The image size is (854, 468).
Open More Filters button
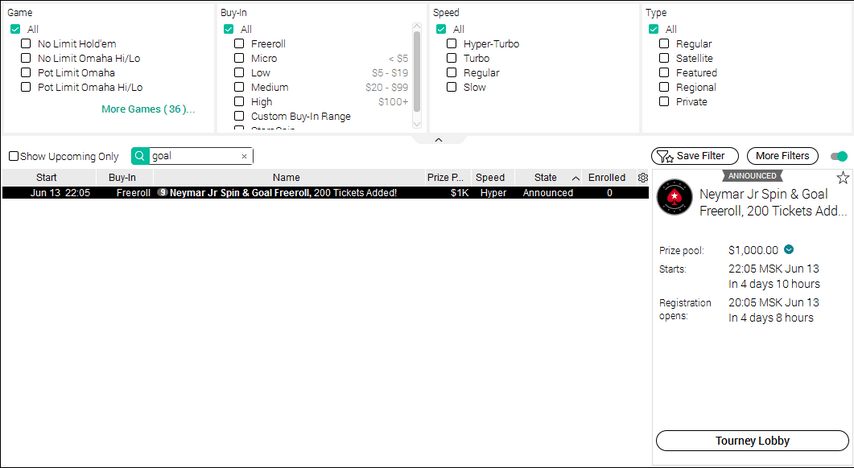click(x=783, y=156)
